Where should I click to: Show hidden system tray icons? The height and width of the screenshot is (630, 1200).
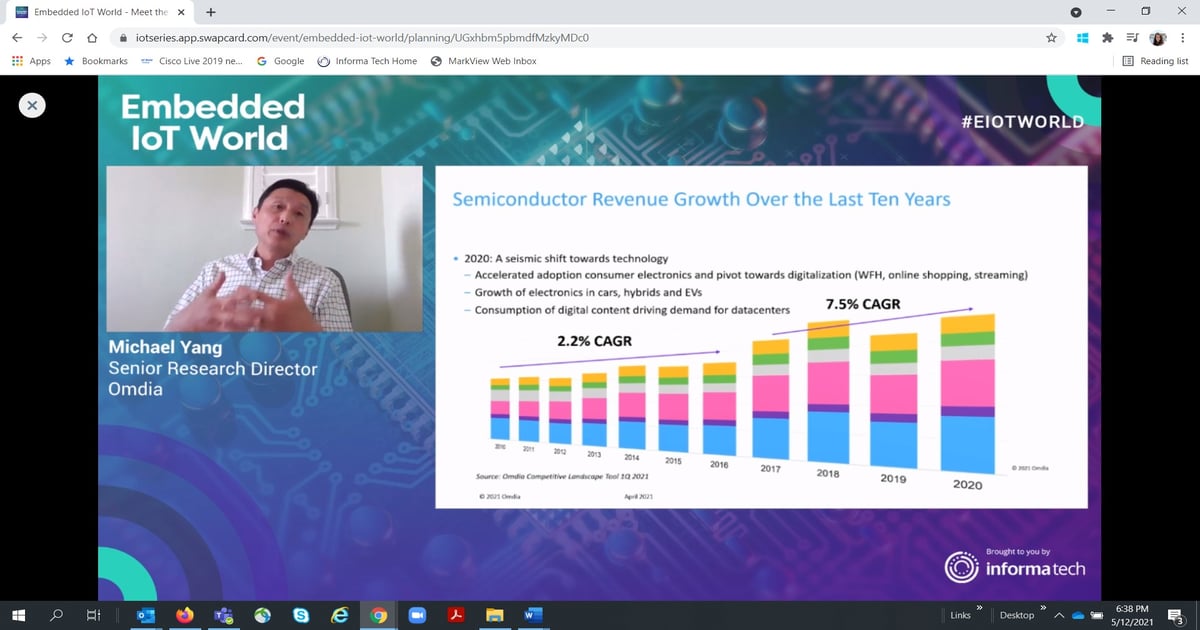(1058, 614)
